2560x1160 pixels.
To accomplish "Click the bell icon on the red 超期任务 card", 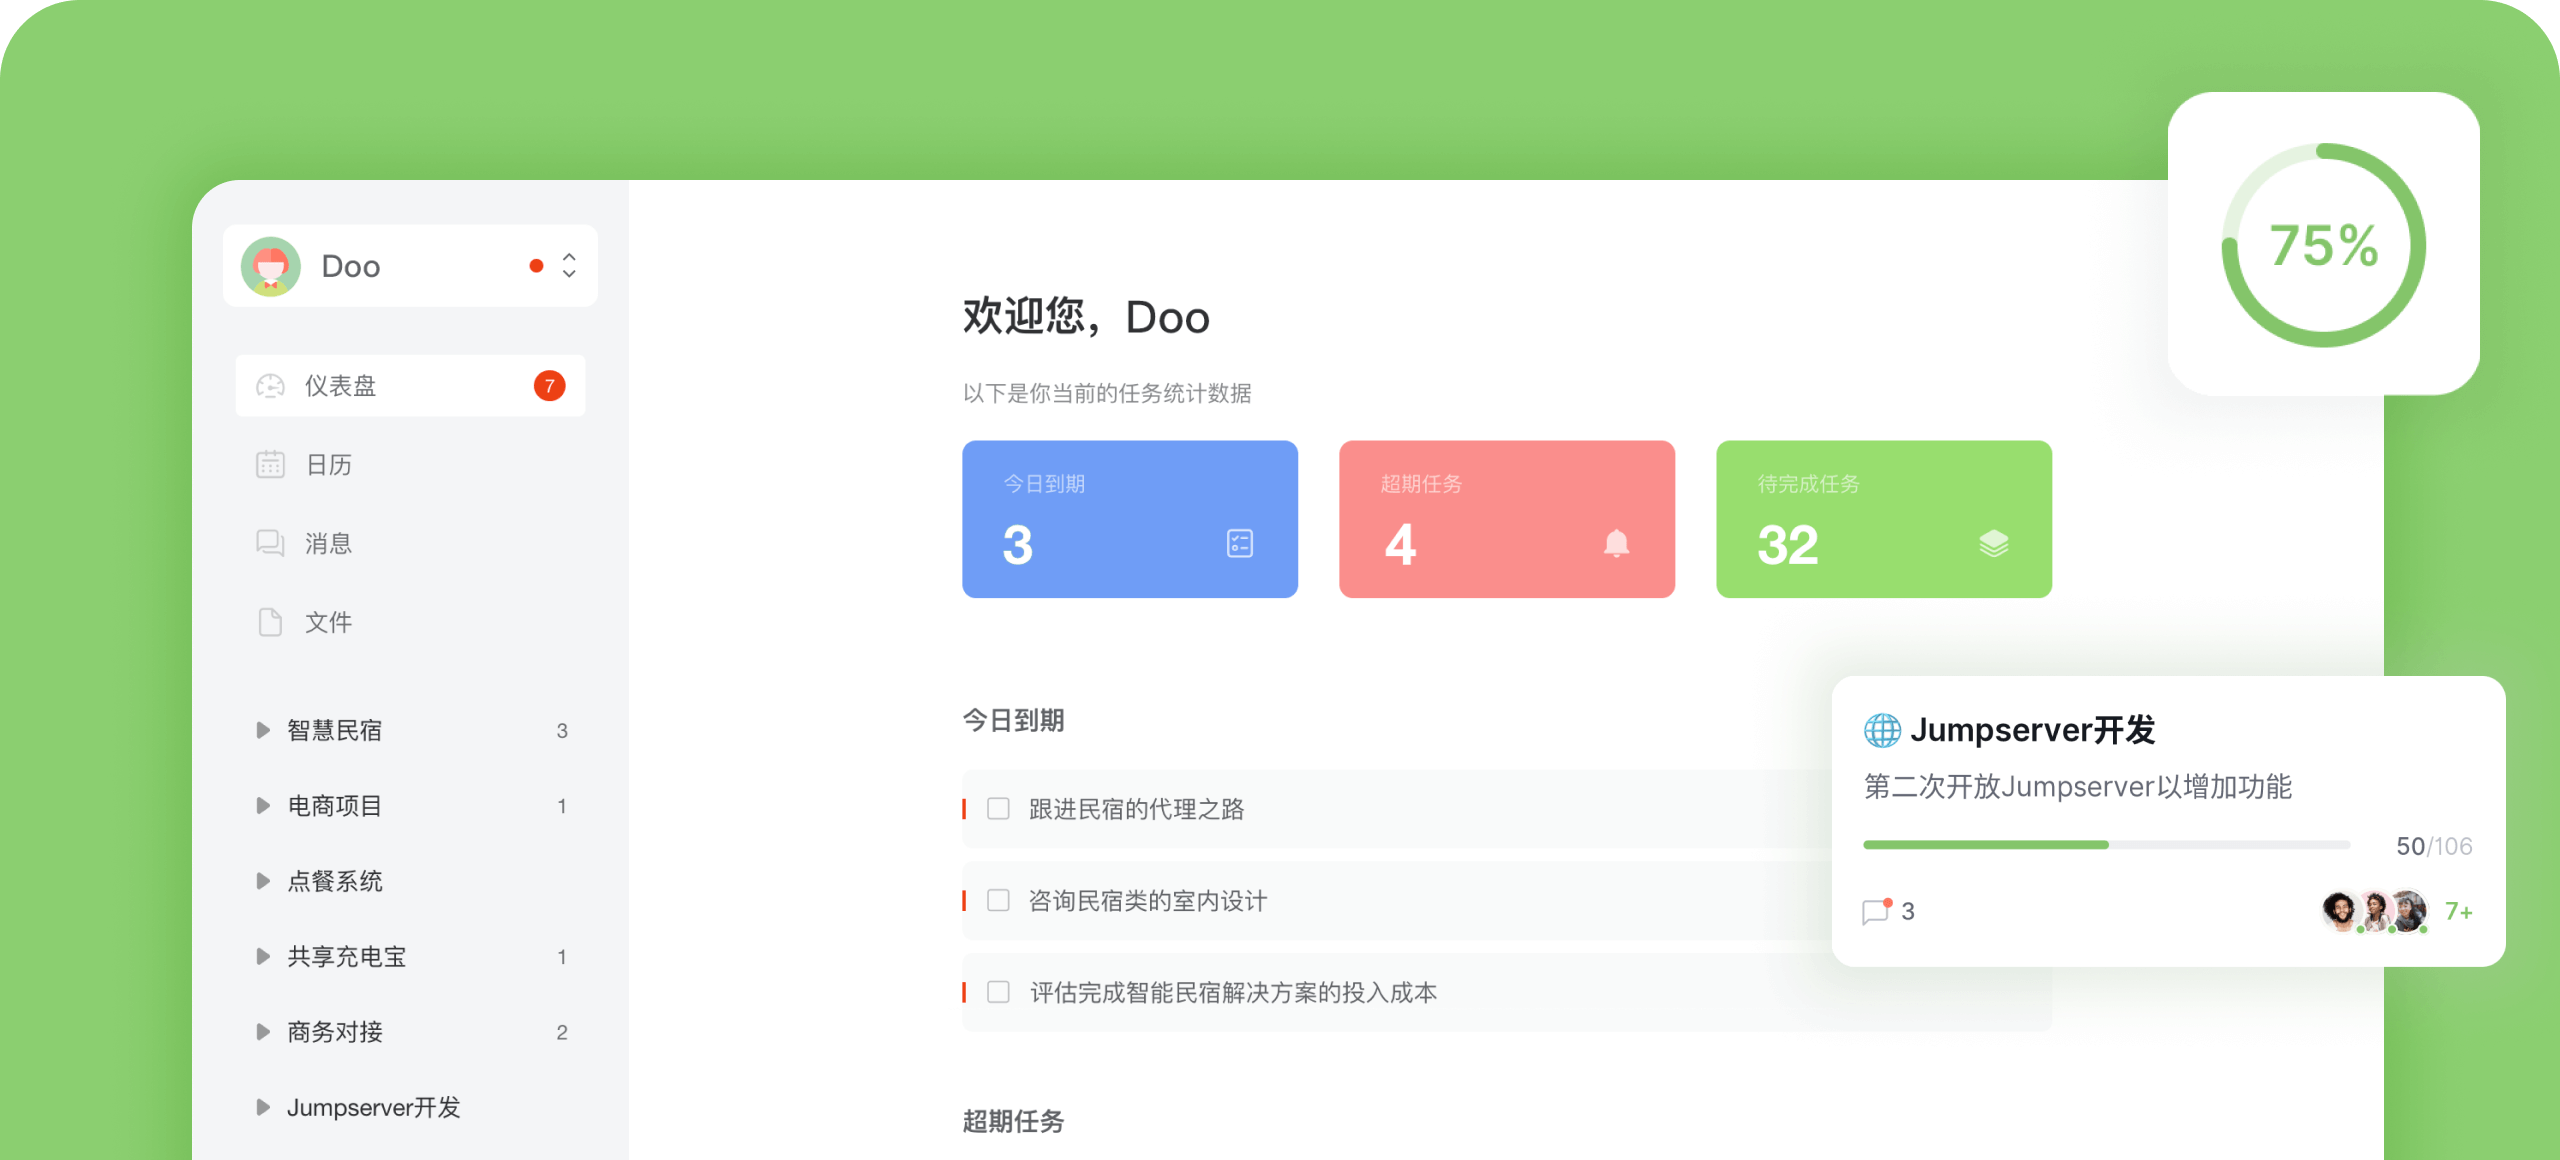I will [x=1617, y=545].
